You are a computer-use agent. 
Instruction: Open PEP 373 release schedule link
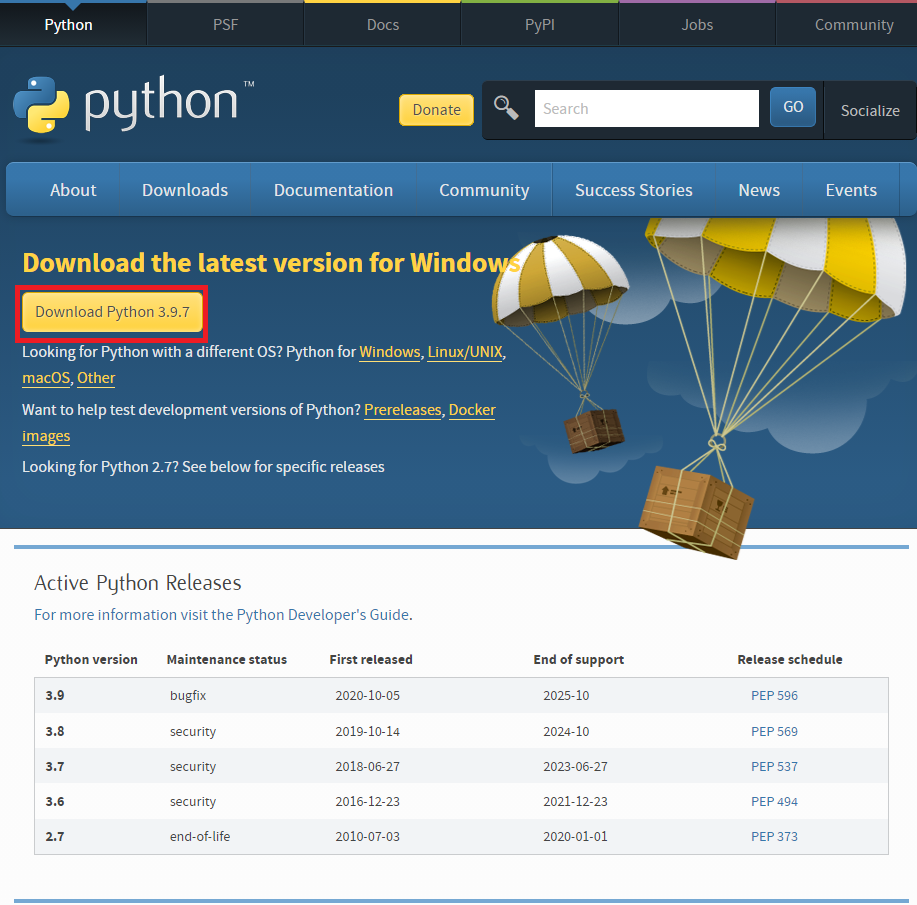[x=774, y=837]
